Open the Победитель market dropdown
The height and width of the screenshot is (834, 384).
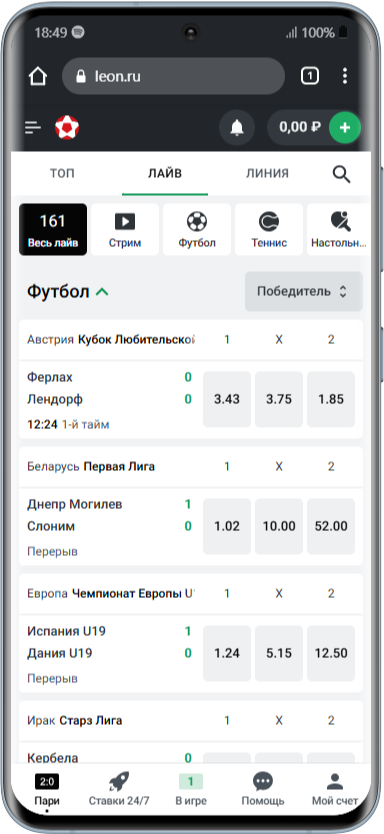(x=304, y=291)
